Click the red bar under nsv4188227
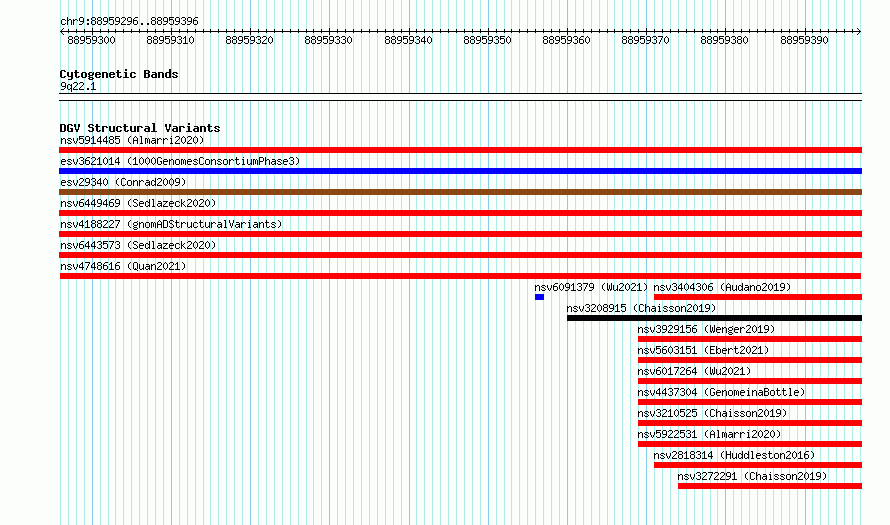The height and width of the screenshot is (525, 890). [x=460, y=234]
